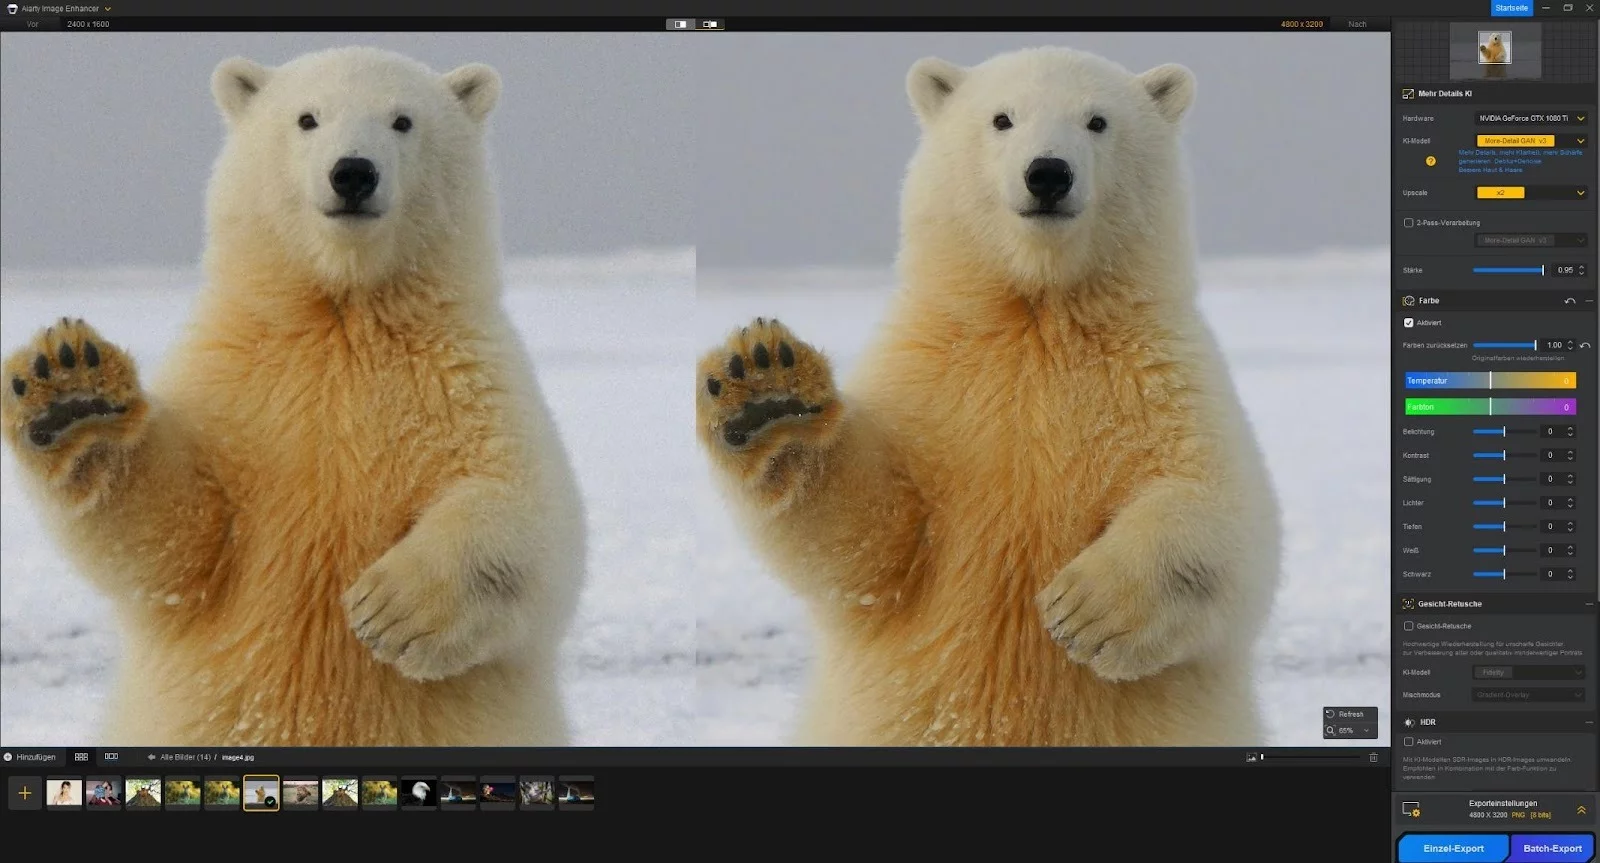Image resolution: width=1600 pixels, height=863 pixels.
Task: Enable the HDR Aktiviert checkbox
Action: (x=1408, y=742)
